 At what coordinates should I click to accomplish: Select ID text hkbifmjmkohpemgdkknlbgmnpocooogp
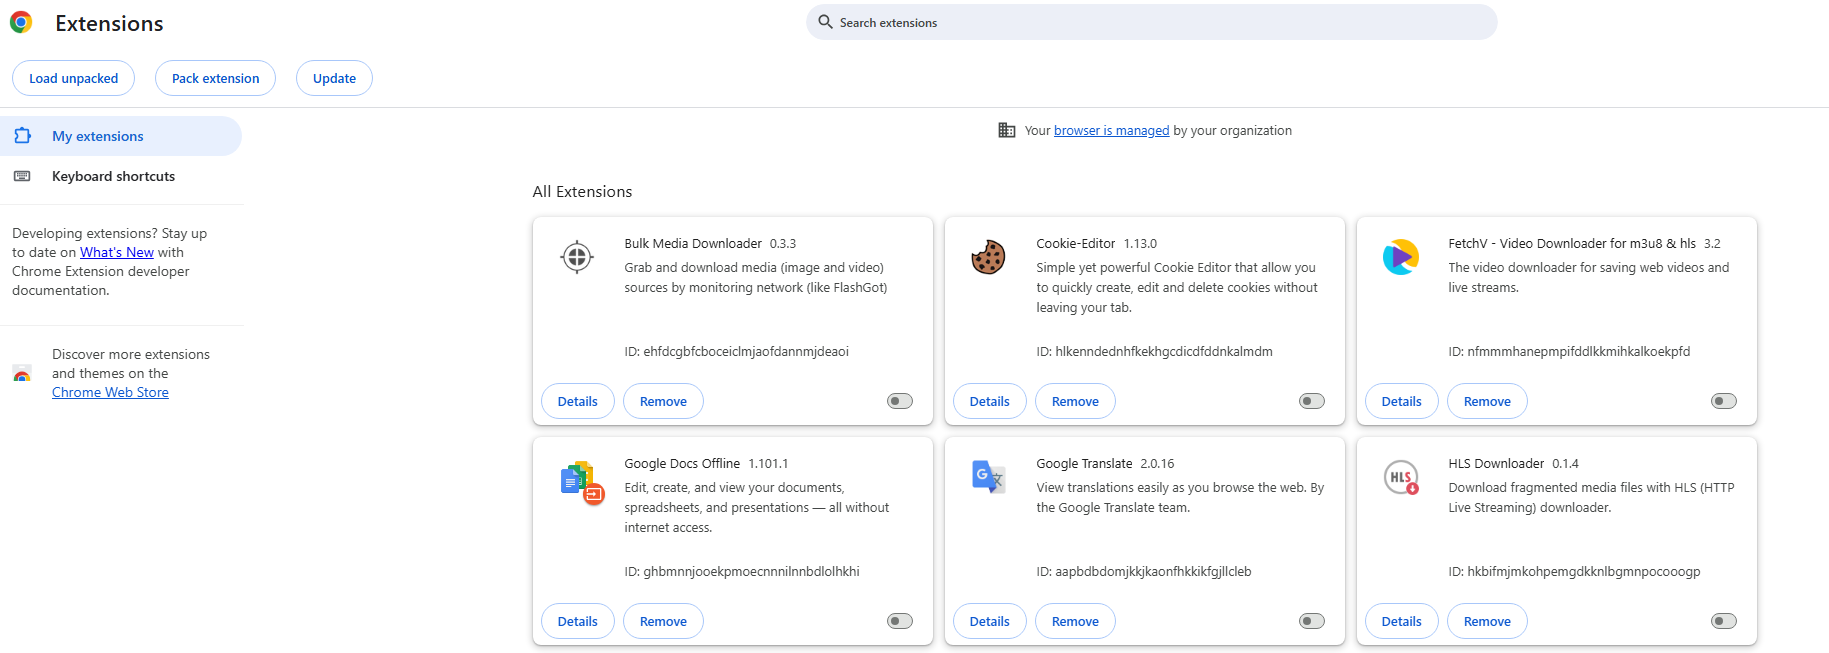pyautogui.click(x=1584, y=571)
